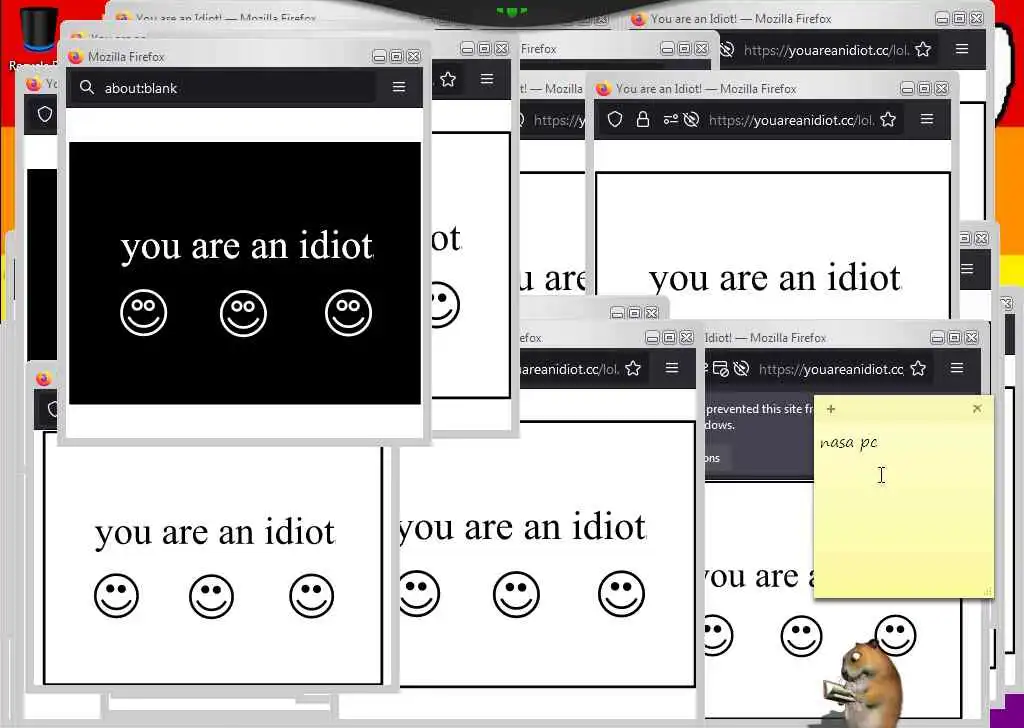Click the youareanidiot.cc URL in the popup-notification window
This screenshot has height=728, width=1024.
pyautogui.click(x=831, y=370)
